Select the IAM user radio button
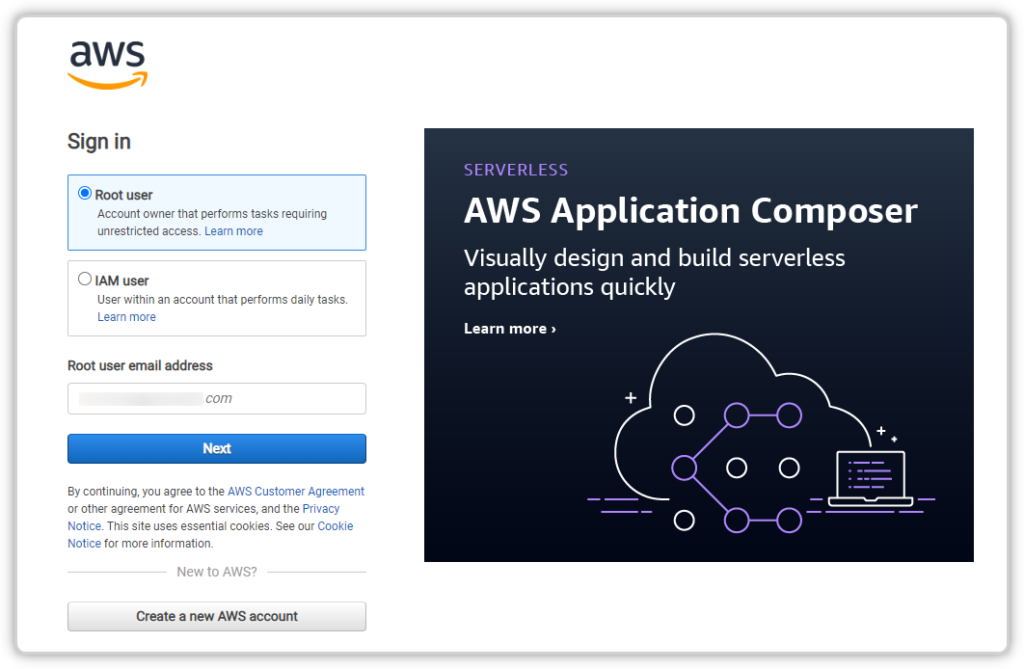The height and width of the screenshot is (669, 1024). tap(85, 279)
